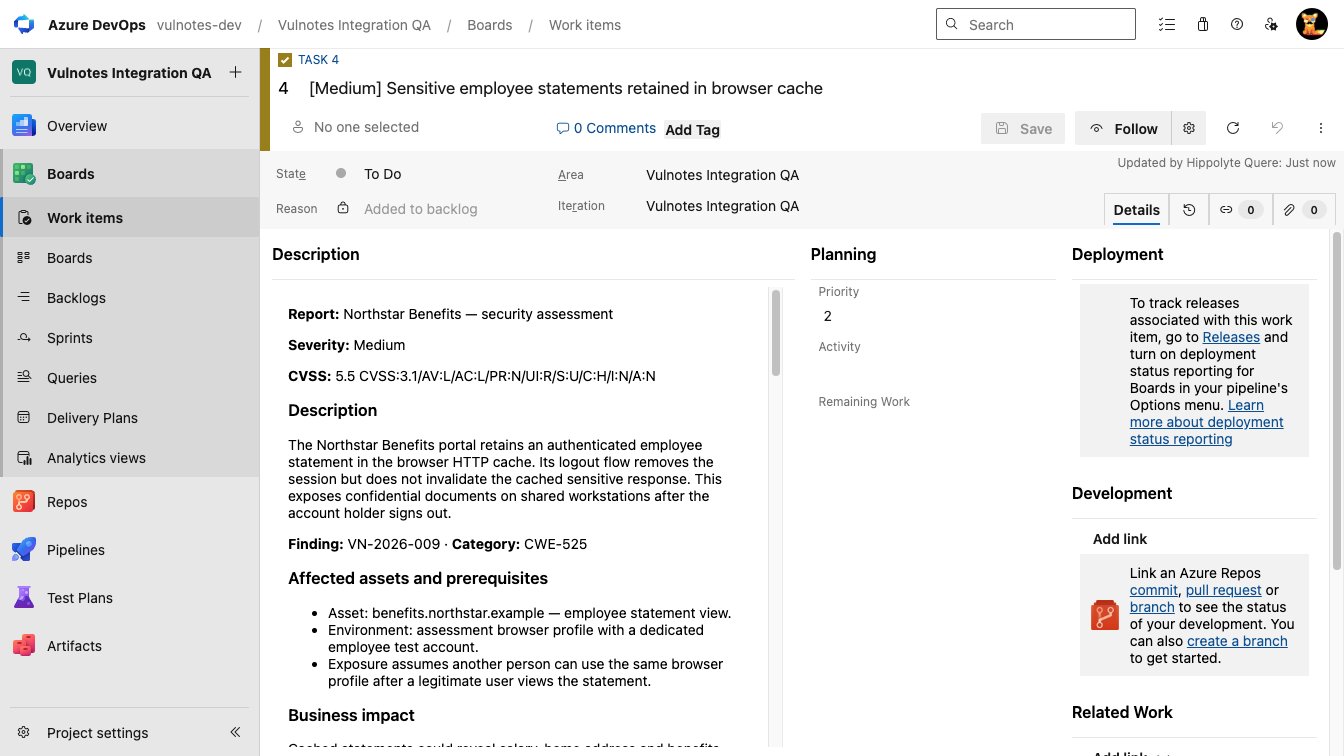Open Project settings
Screen dimensions: 1344x756
click(x=98, y=733)
